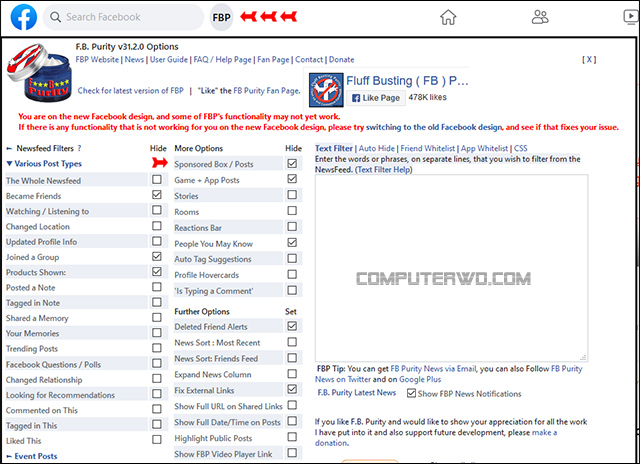
Task: Open the User Guide link
Action: [x=169, y=60]
